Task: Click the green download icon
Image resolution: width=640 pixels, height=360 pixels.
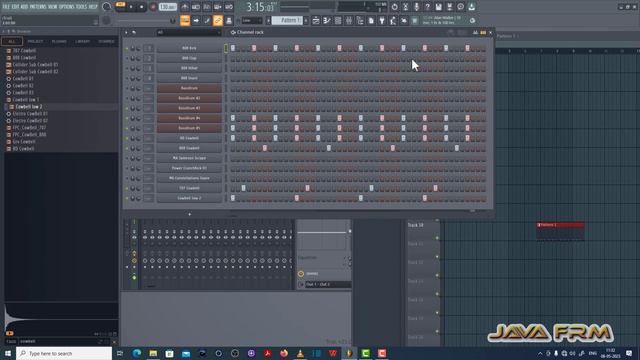Action: coord(471,7)
